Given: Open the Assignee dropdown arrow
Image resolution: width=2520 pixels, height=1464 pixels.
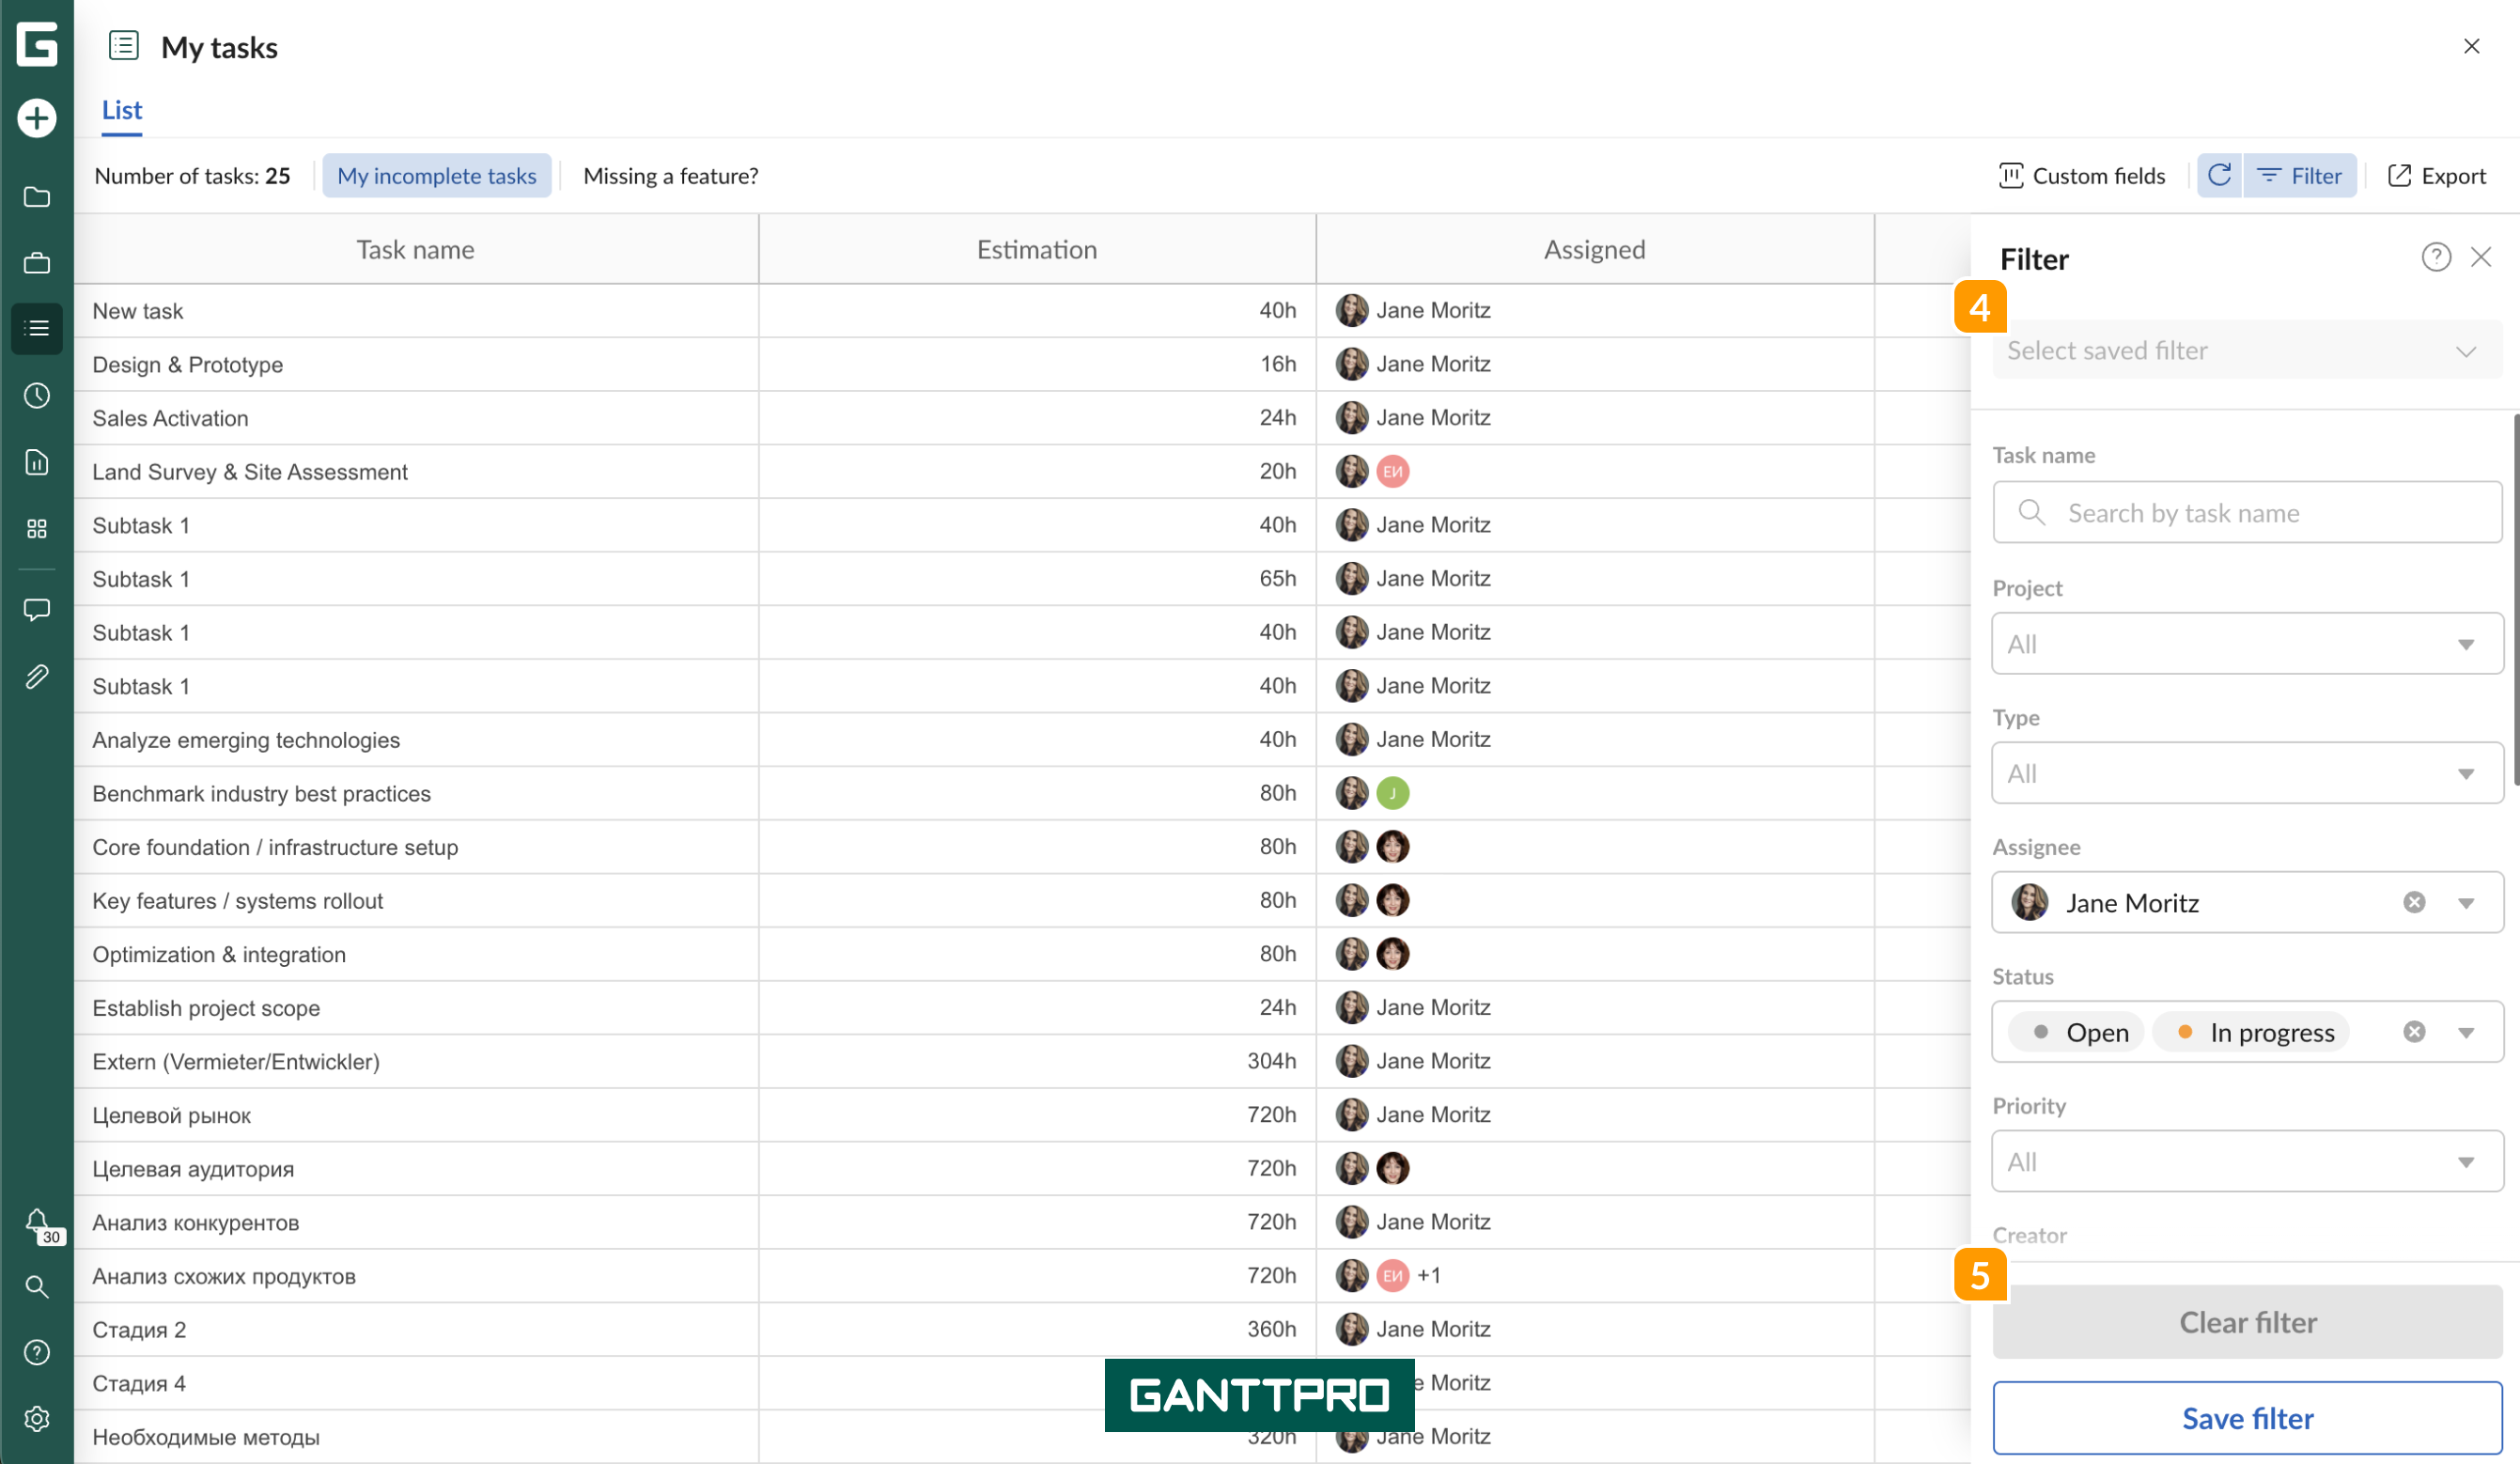Looking at the screenshot, I should pos(2467,903).
